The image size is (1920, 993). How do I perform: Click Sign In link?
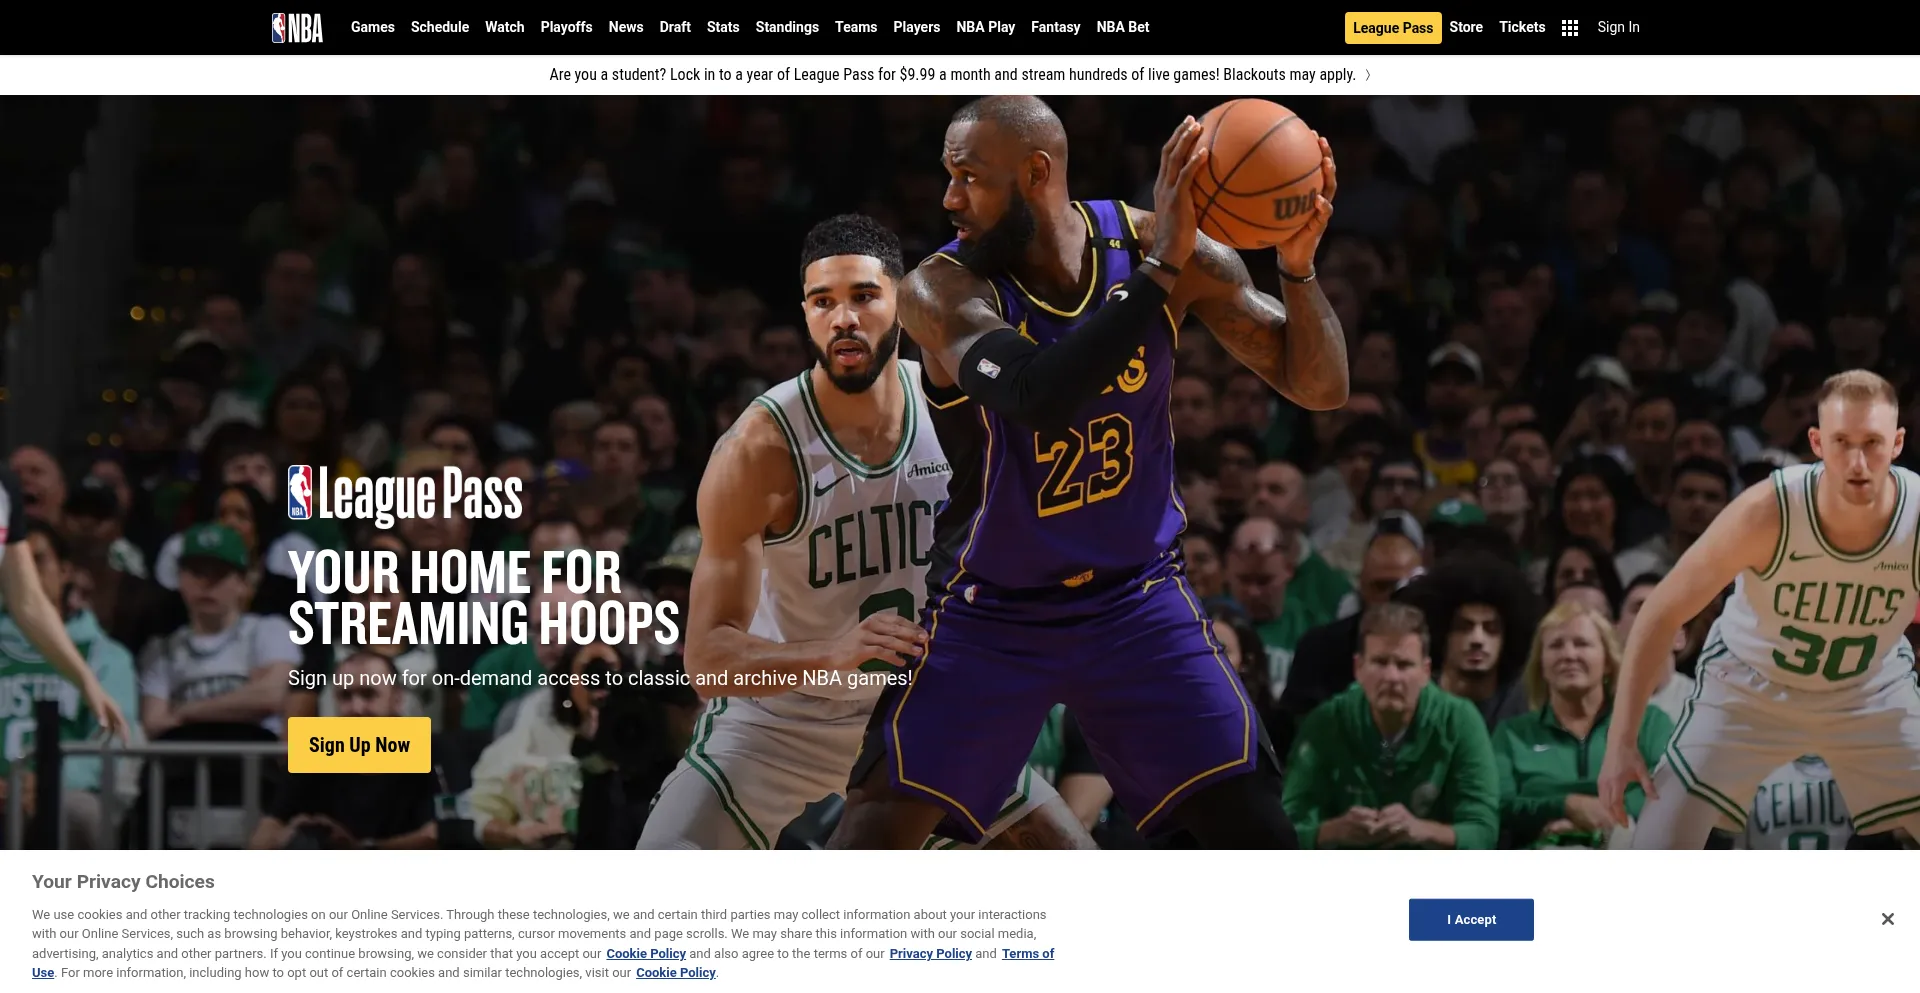coord(1617,27)
